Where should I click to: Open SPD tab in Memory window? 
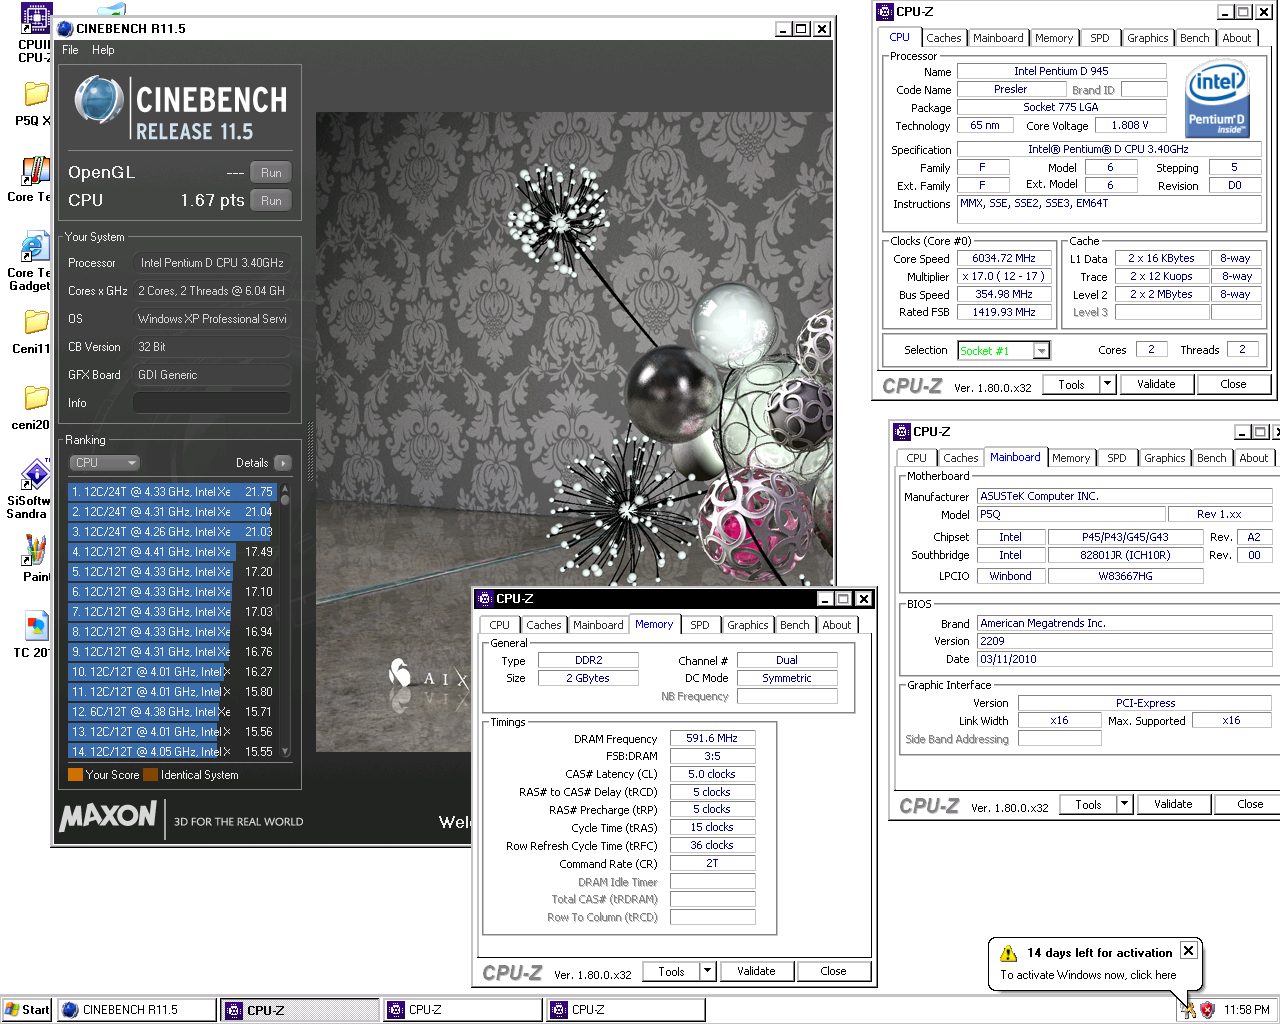point(700,625)
